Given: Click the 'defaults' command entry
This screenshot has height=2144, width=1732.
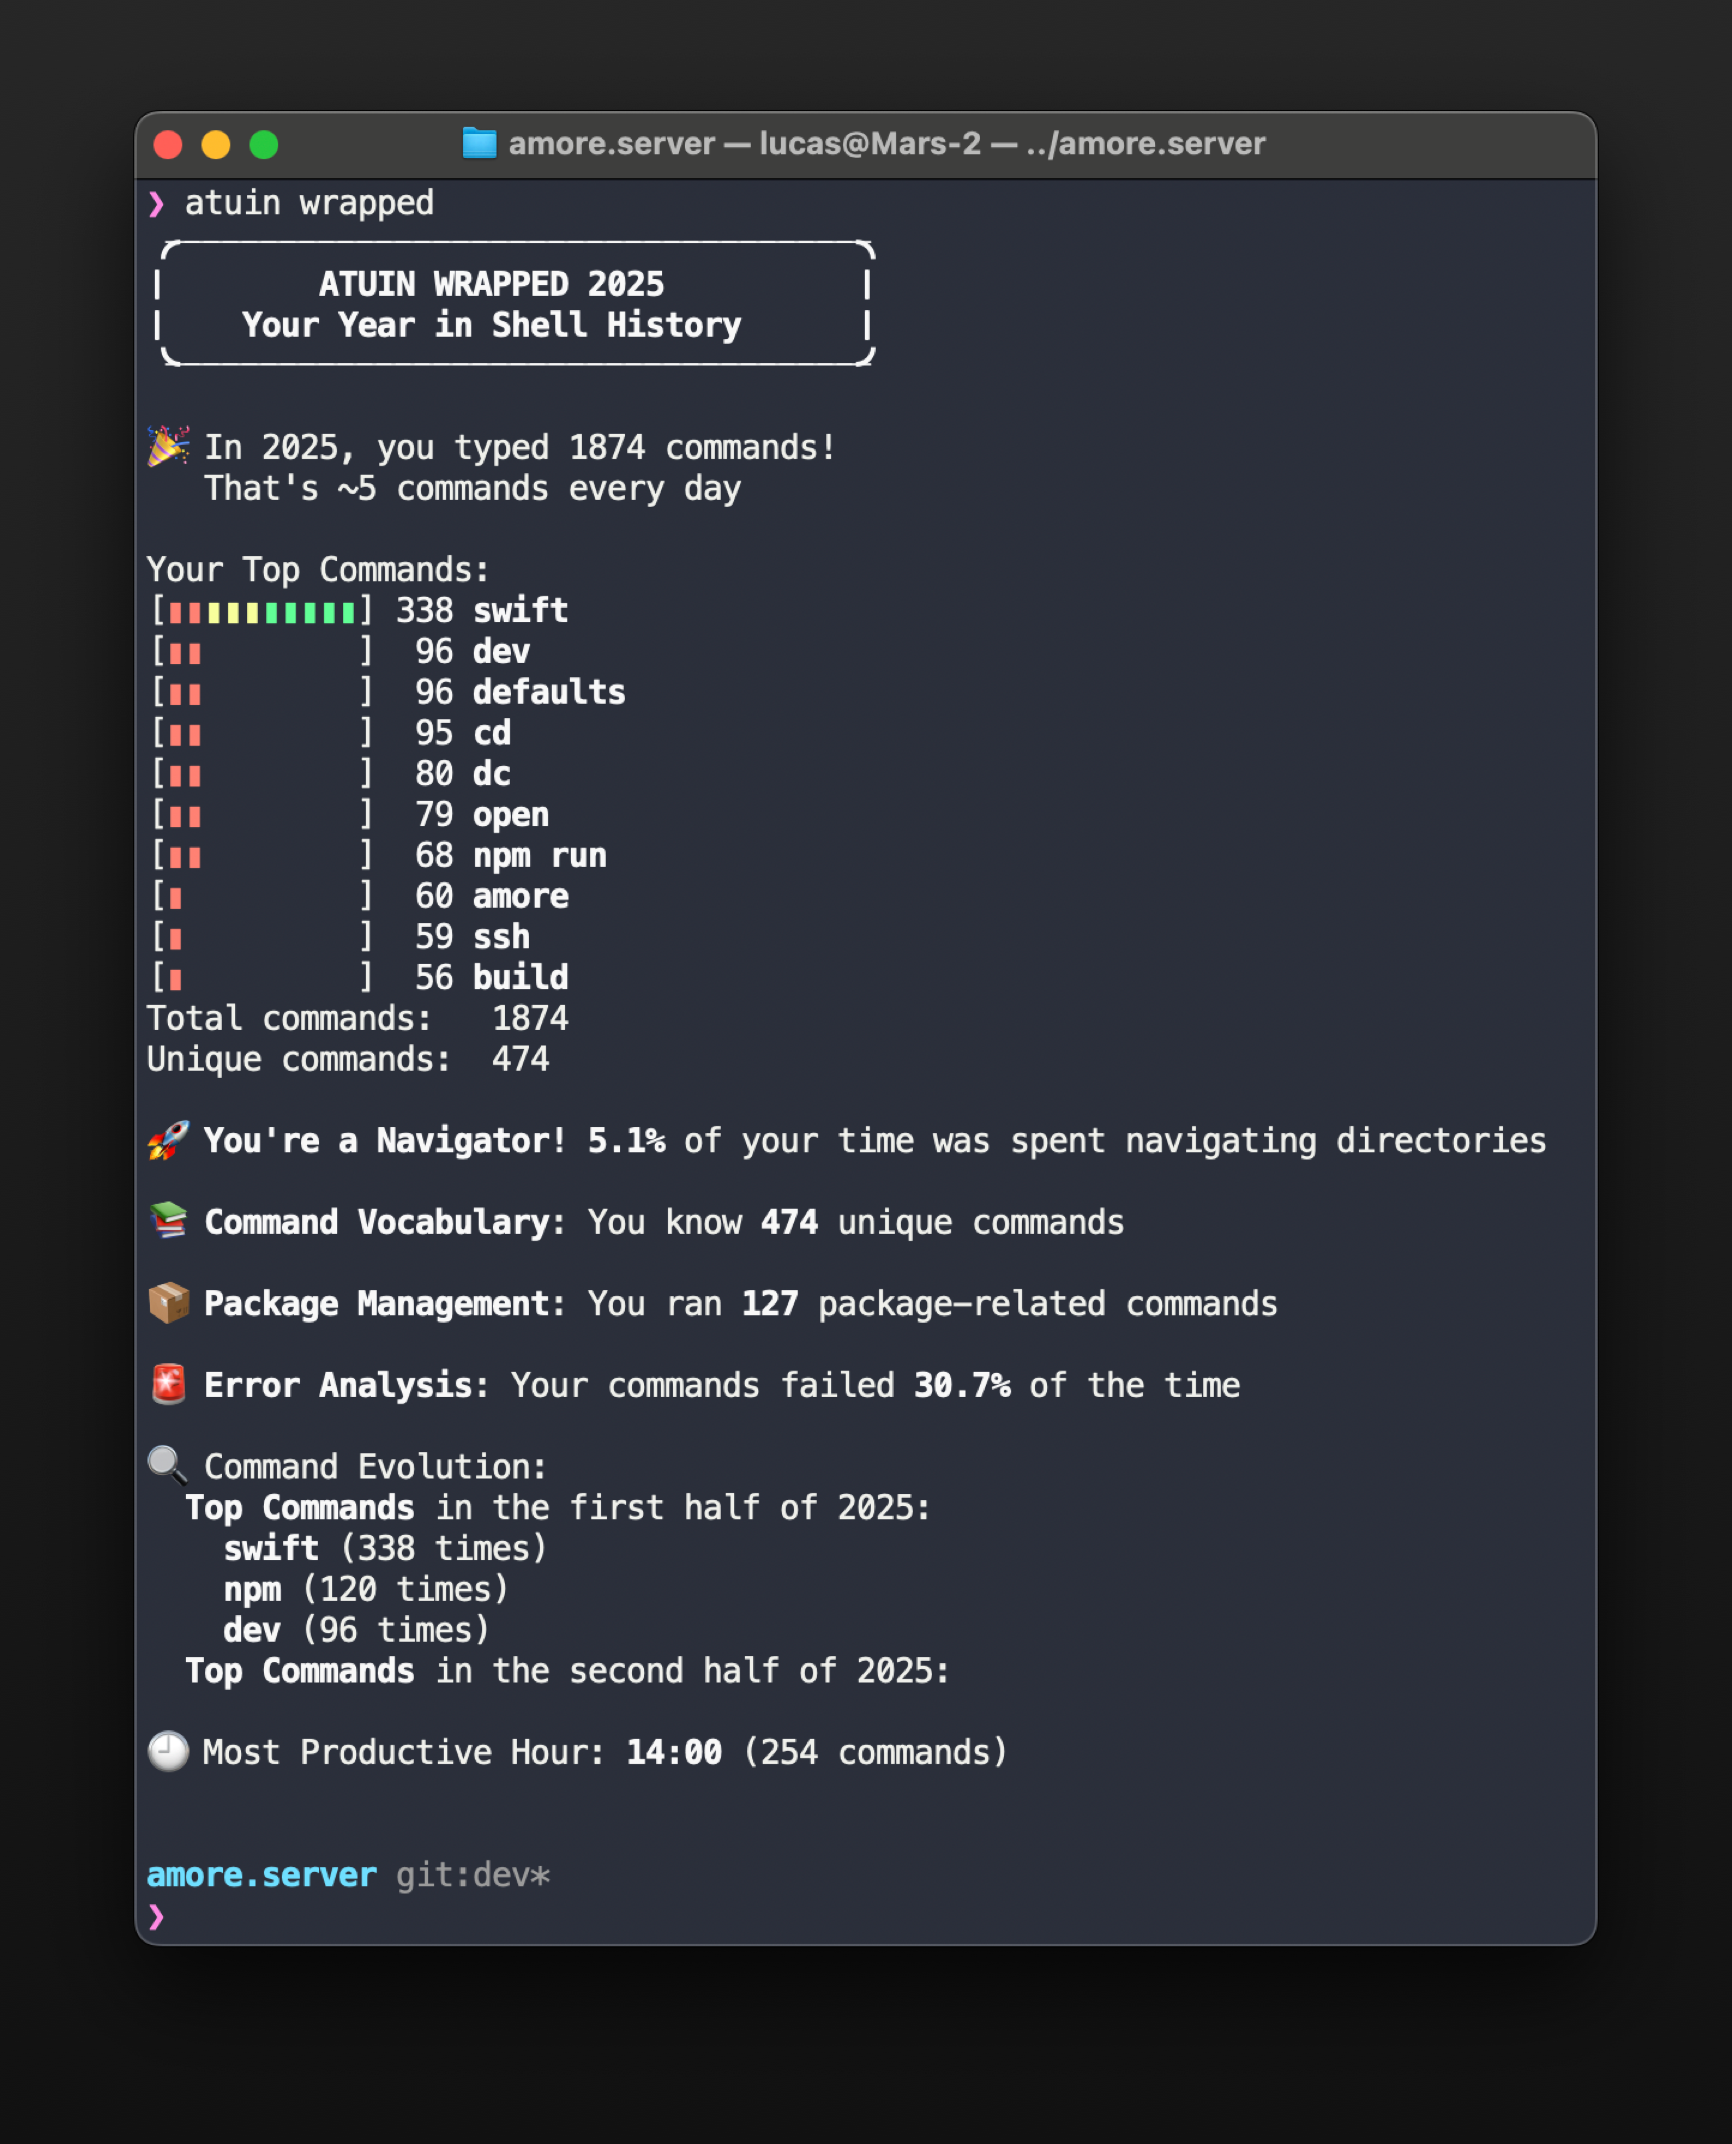Looking at the screenshot, I should (x=549, y=692).
